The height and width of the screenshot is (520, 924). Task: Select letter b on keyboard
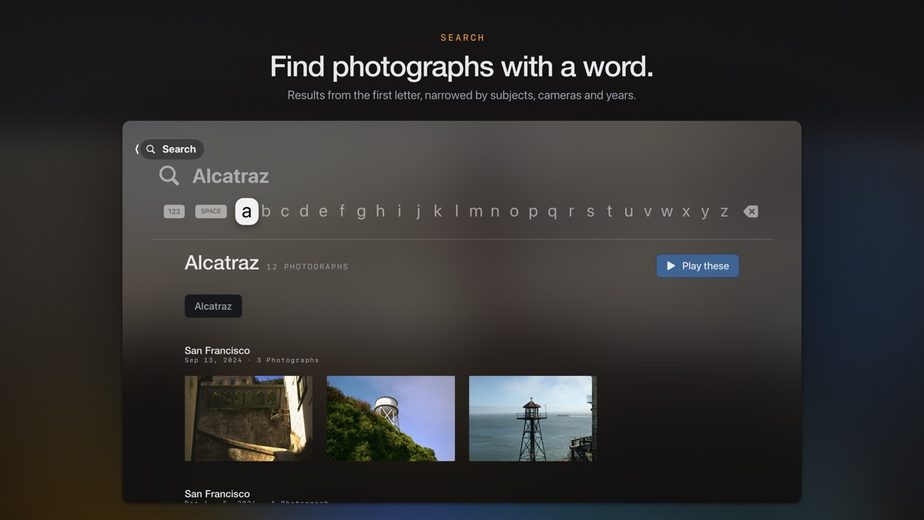click(266, 211)
